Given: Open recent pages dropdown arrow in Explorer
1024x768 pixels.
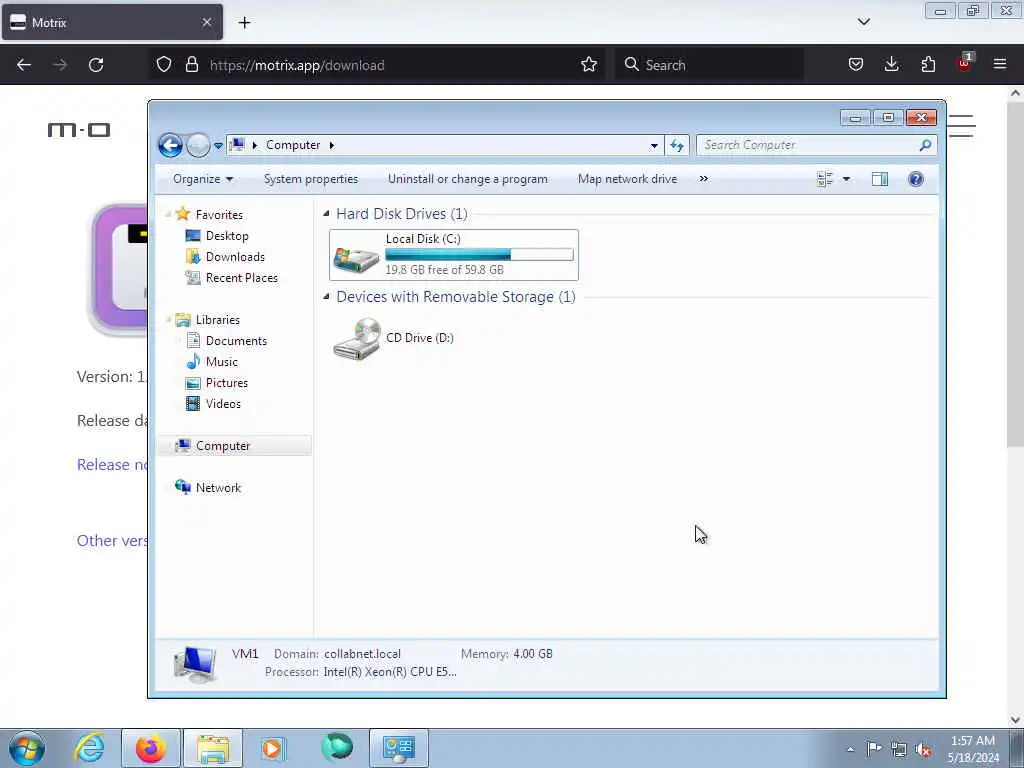Looking at the screenshot, I should pyautogui.click(x=218, y=146).
